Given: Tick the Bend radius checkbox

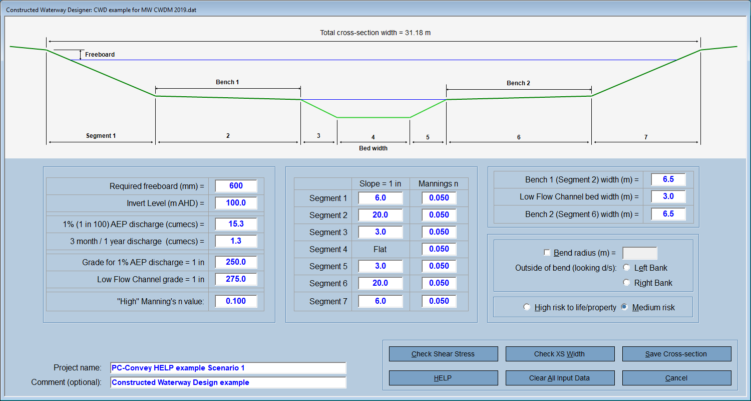Looking at the screenshot, I should coord(547,252).
